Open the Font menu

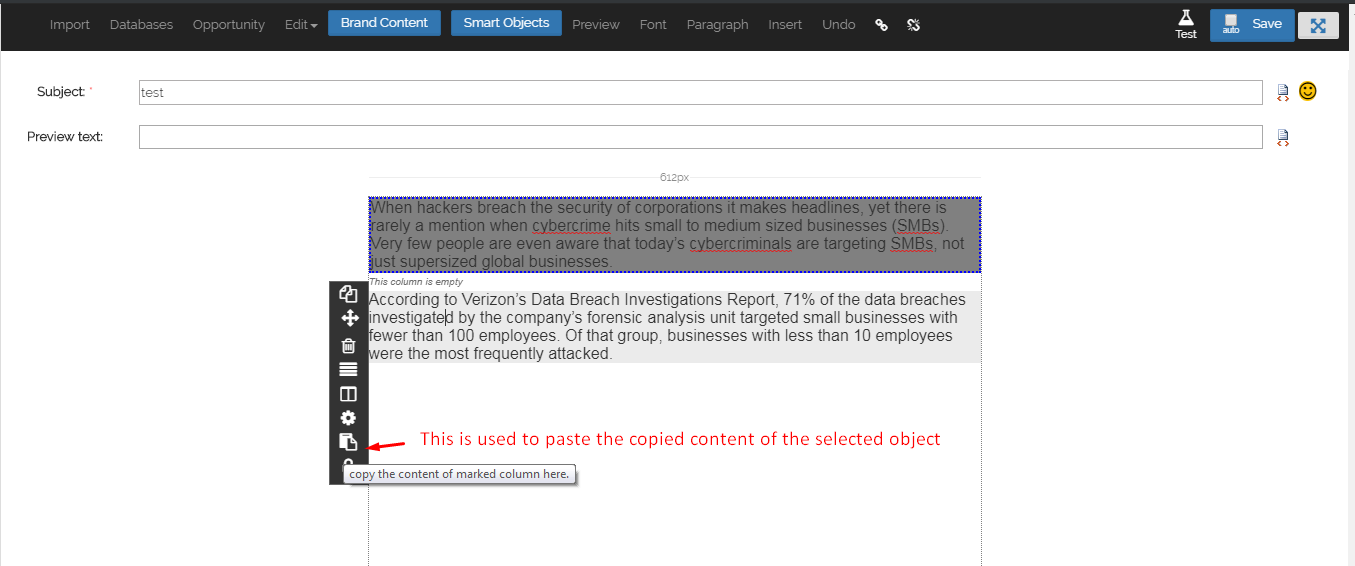pos(653,25)
